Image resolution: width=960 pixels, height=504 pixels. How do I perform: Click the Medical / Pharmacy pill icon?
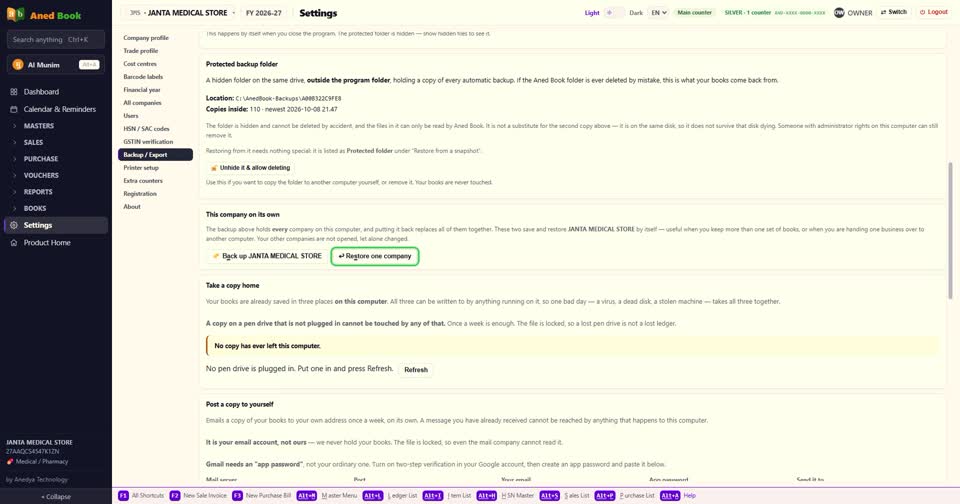pyautogui.click(x=10, y=462)
